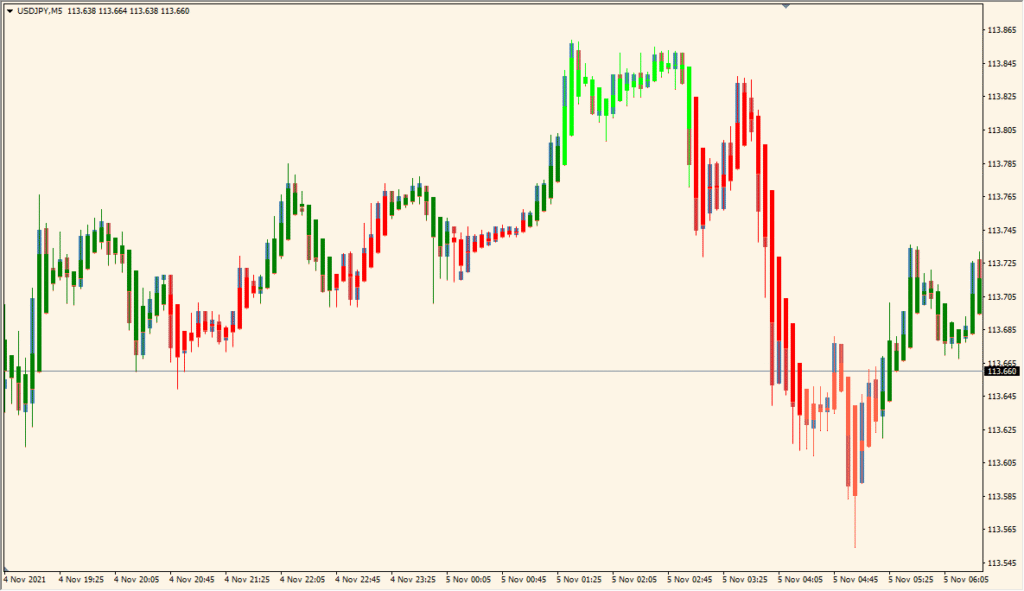
Task: Click the 113.805 price scale label
Action: [x=1002, y=130]
